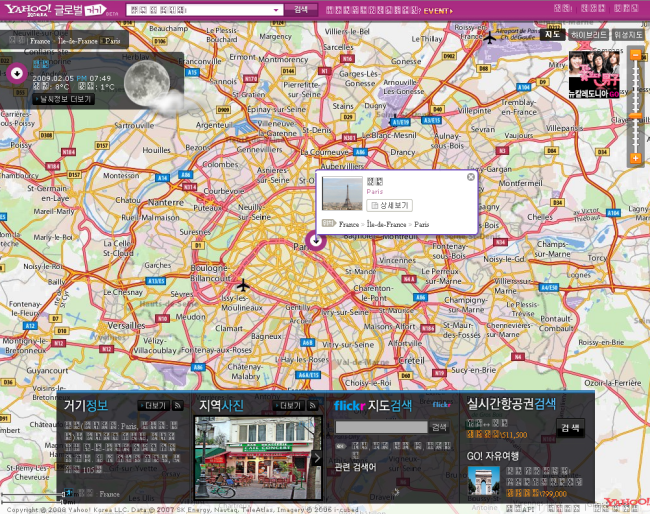650x514 pixels.
Task: Click the moon weather icon
Action: coord(148,81)
